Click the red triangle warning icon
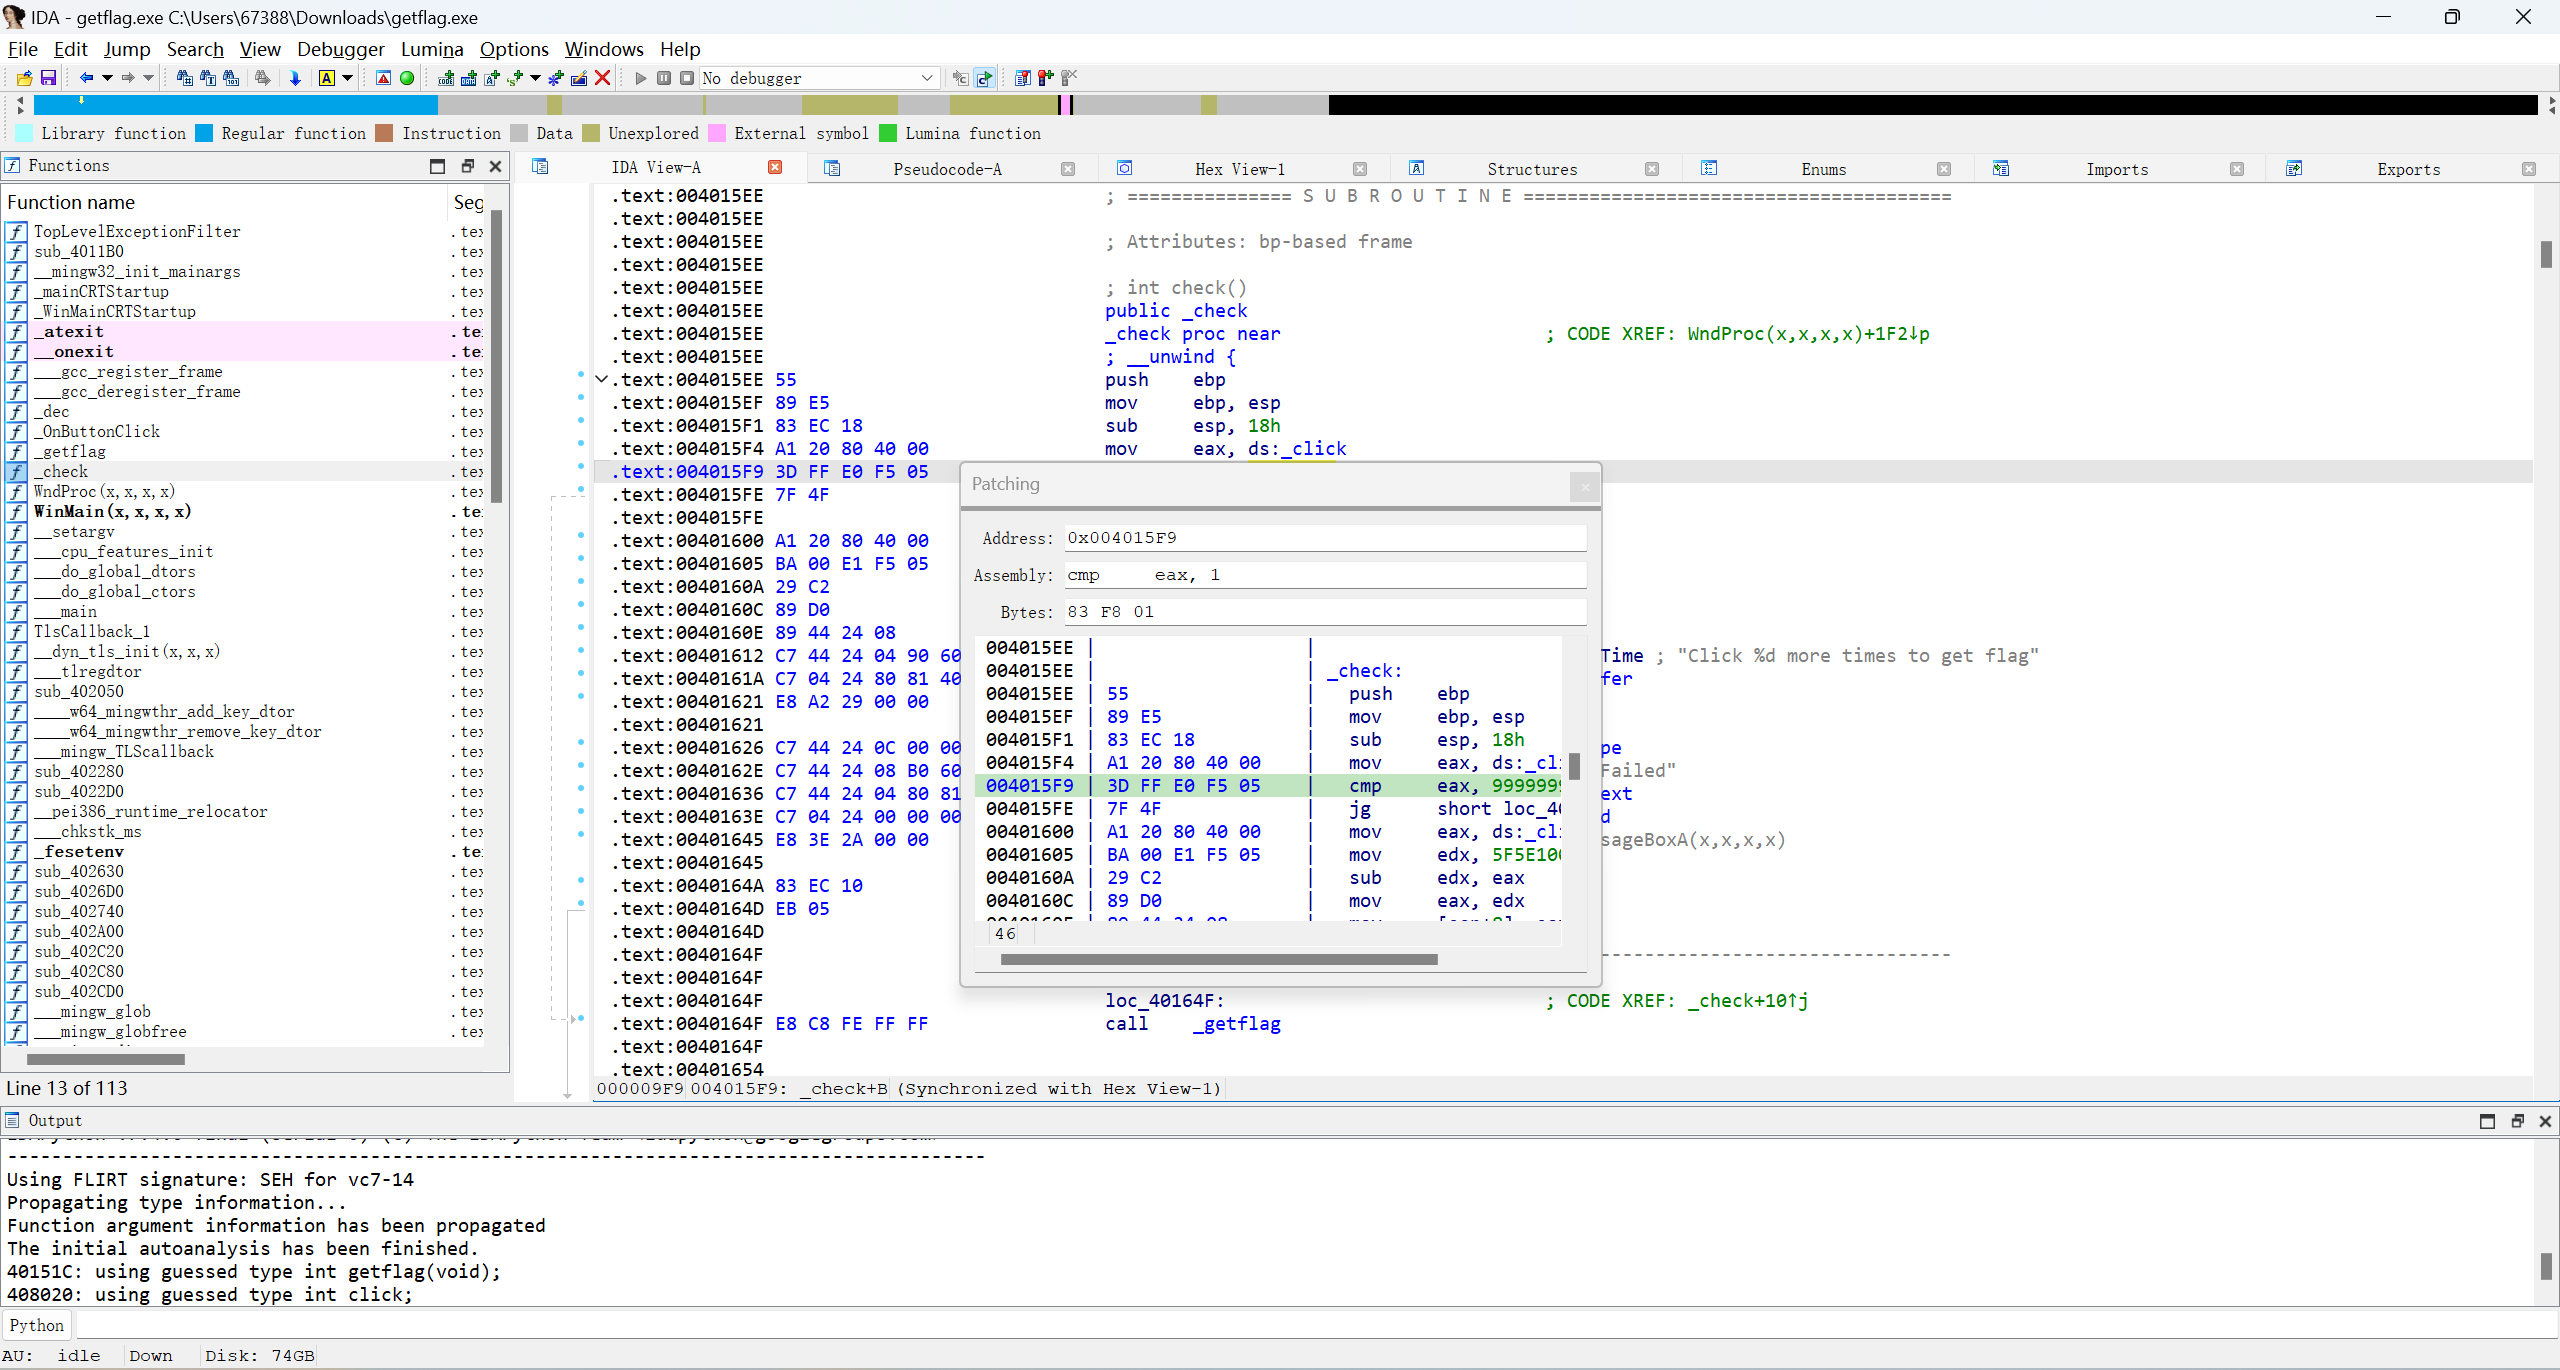The image size is (2560, 1370). pyautogui.click(x=383, y=78)
